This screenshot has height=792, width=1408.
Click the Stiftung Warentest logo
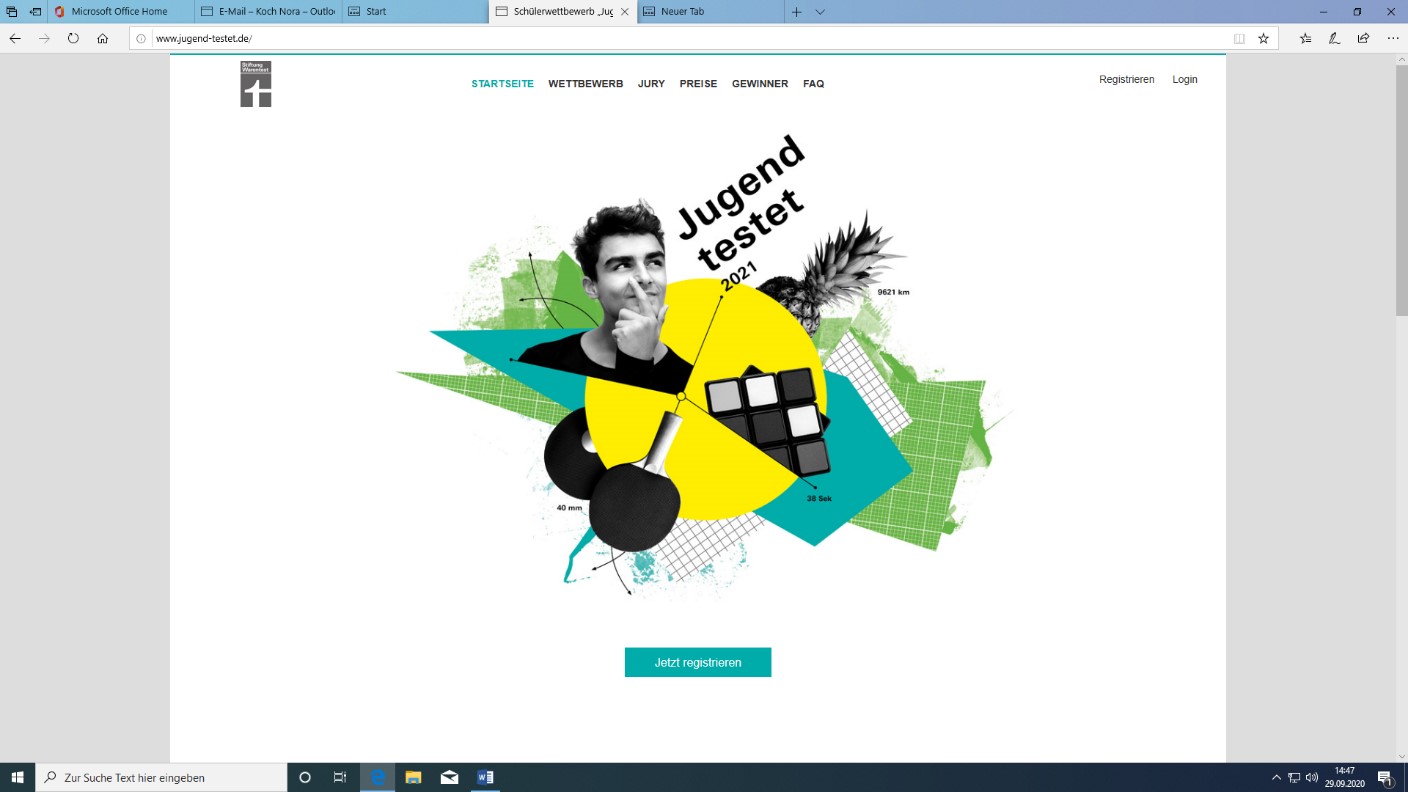(256, 84)
